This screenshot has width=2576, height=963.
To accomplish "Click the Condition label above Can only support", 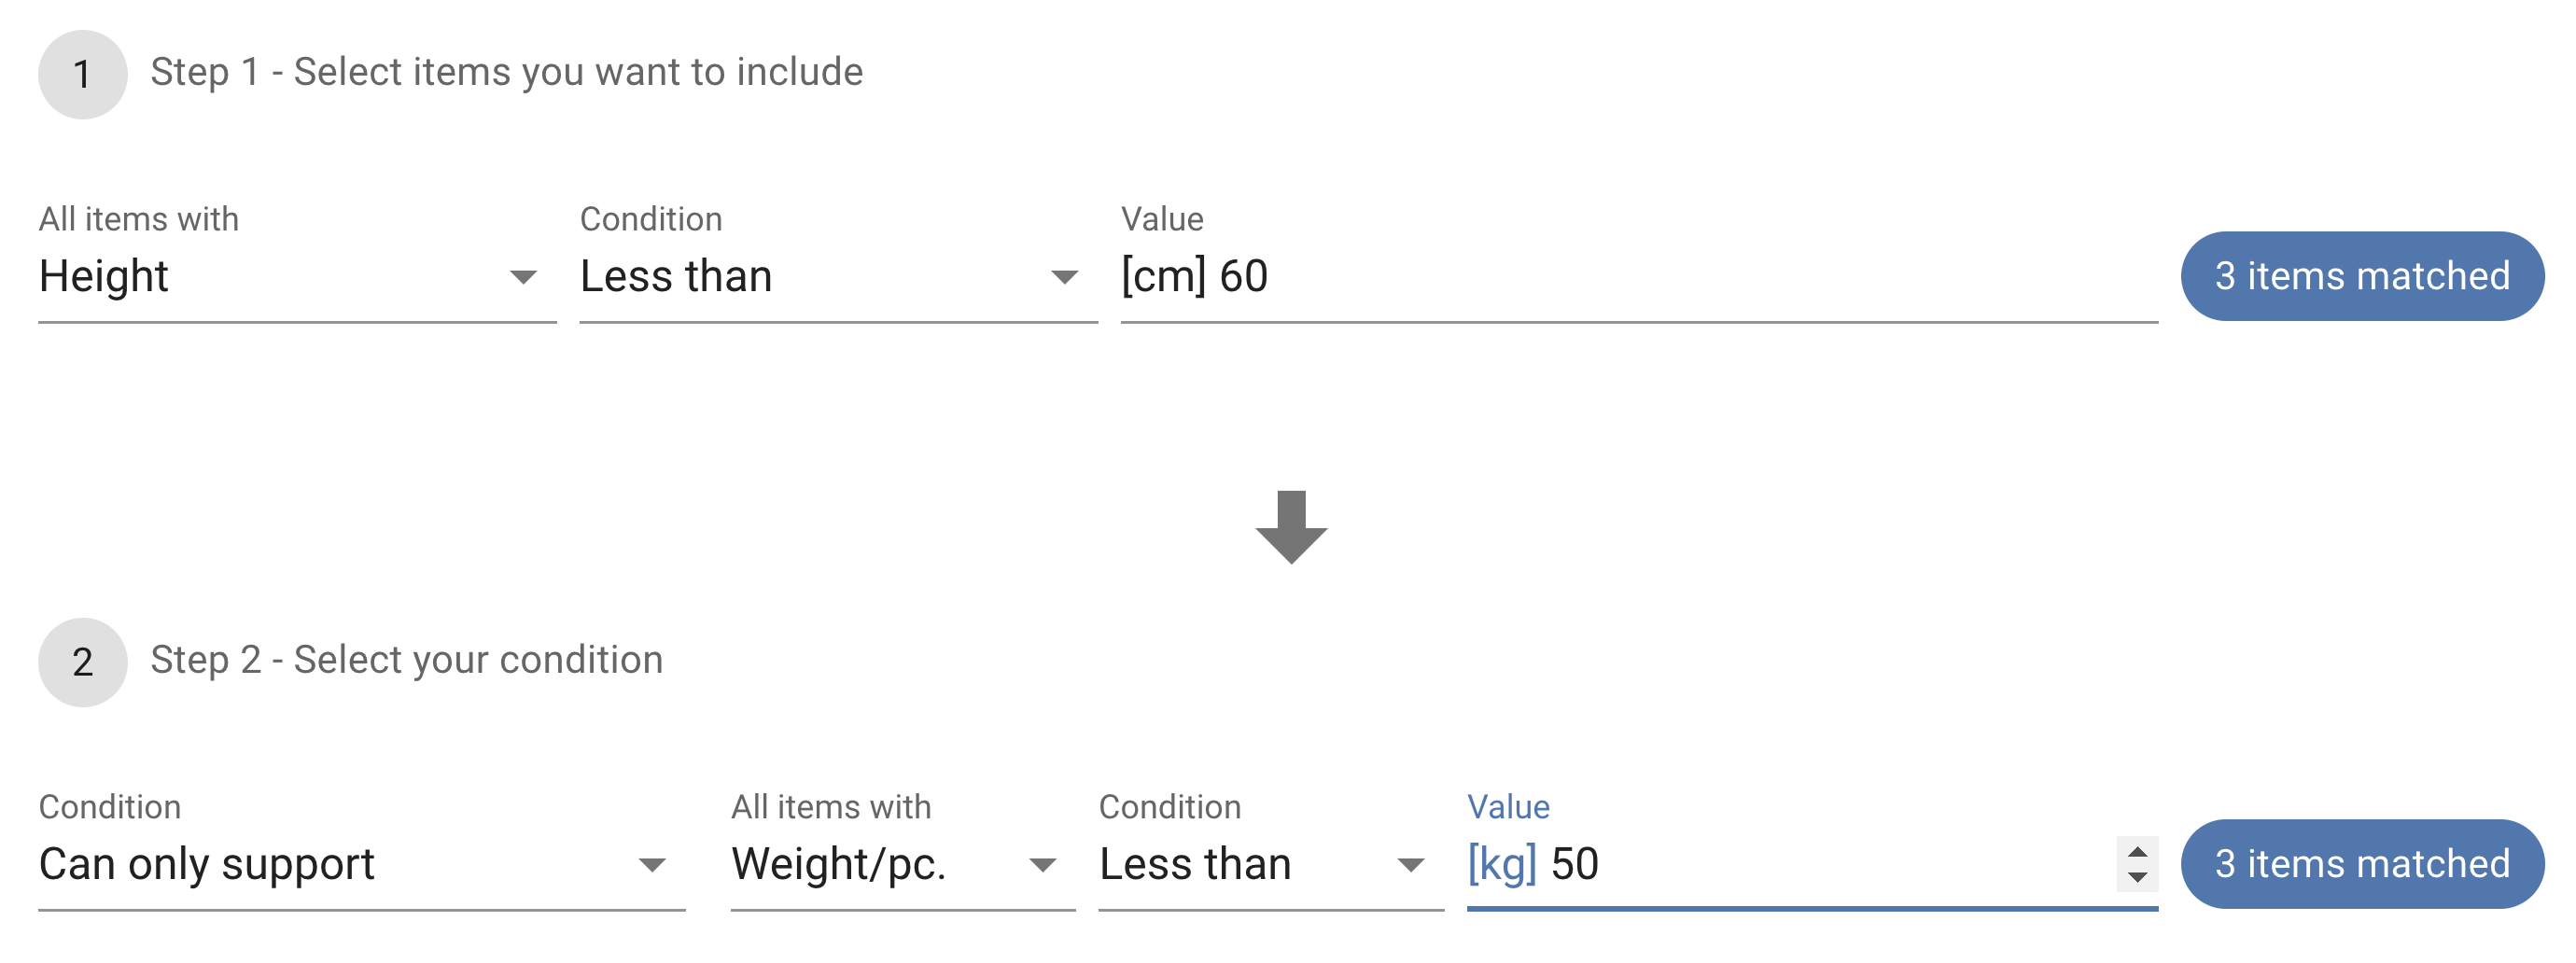I will coord(109,807).
